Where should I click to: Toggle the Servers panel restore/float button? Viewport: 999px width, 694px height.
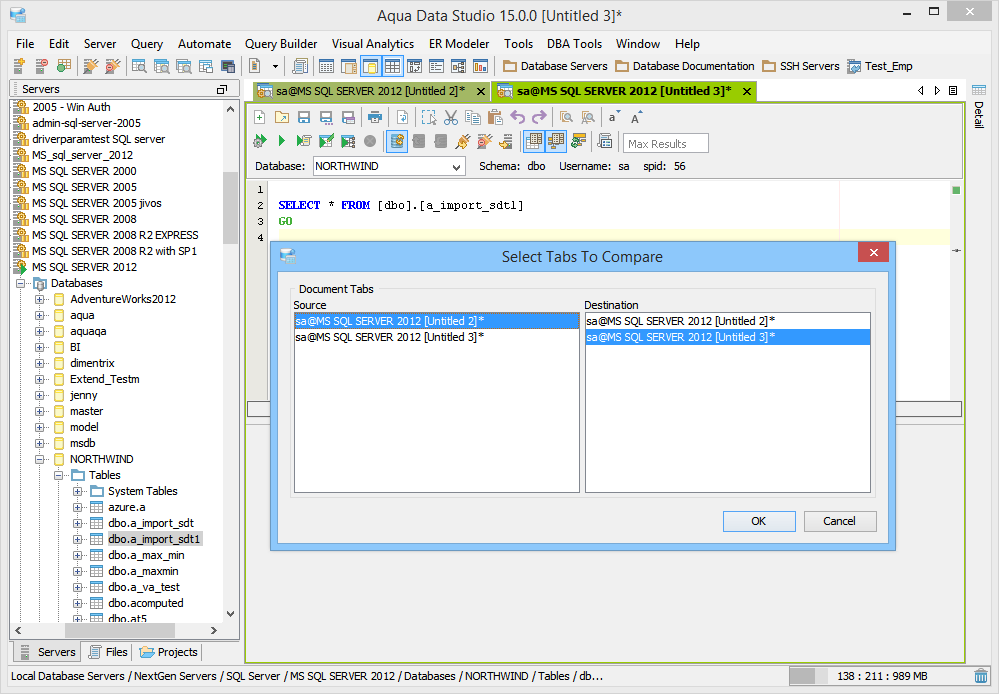222,89
